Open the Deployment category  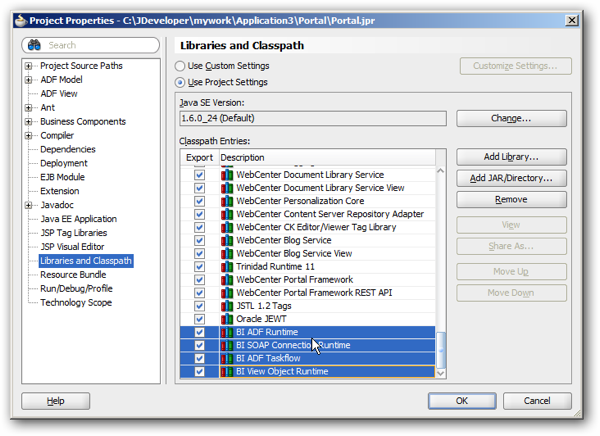(x=64, y=163)
